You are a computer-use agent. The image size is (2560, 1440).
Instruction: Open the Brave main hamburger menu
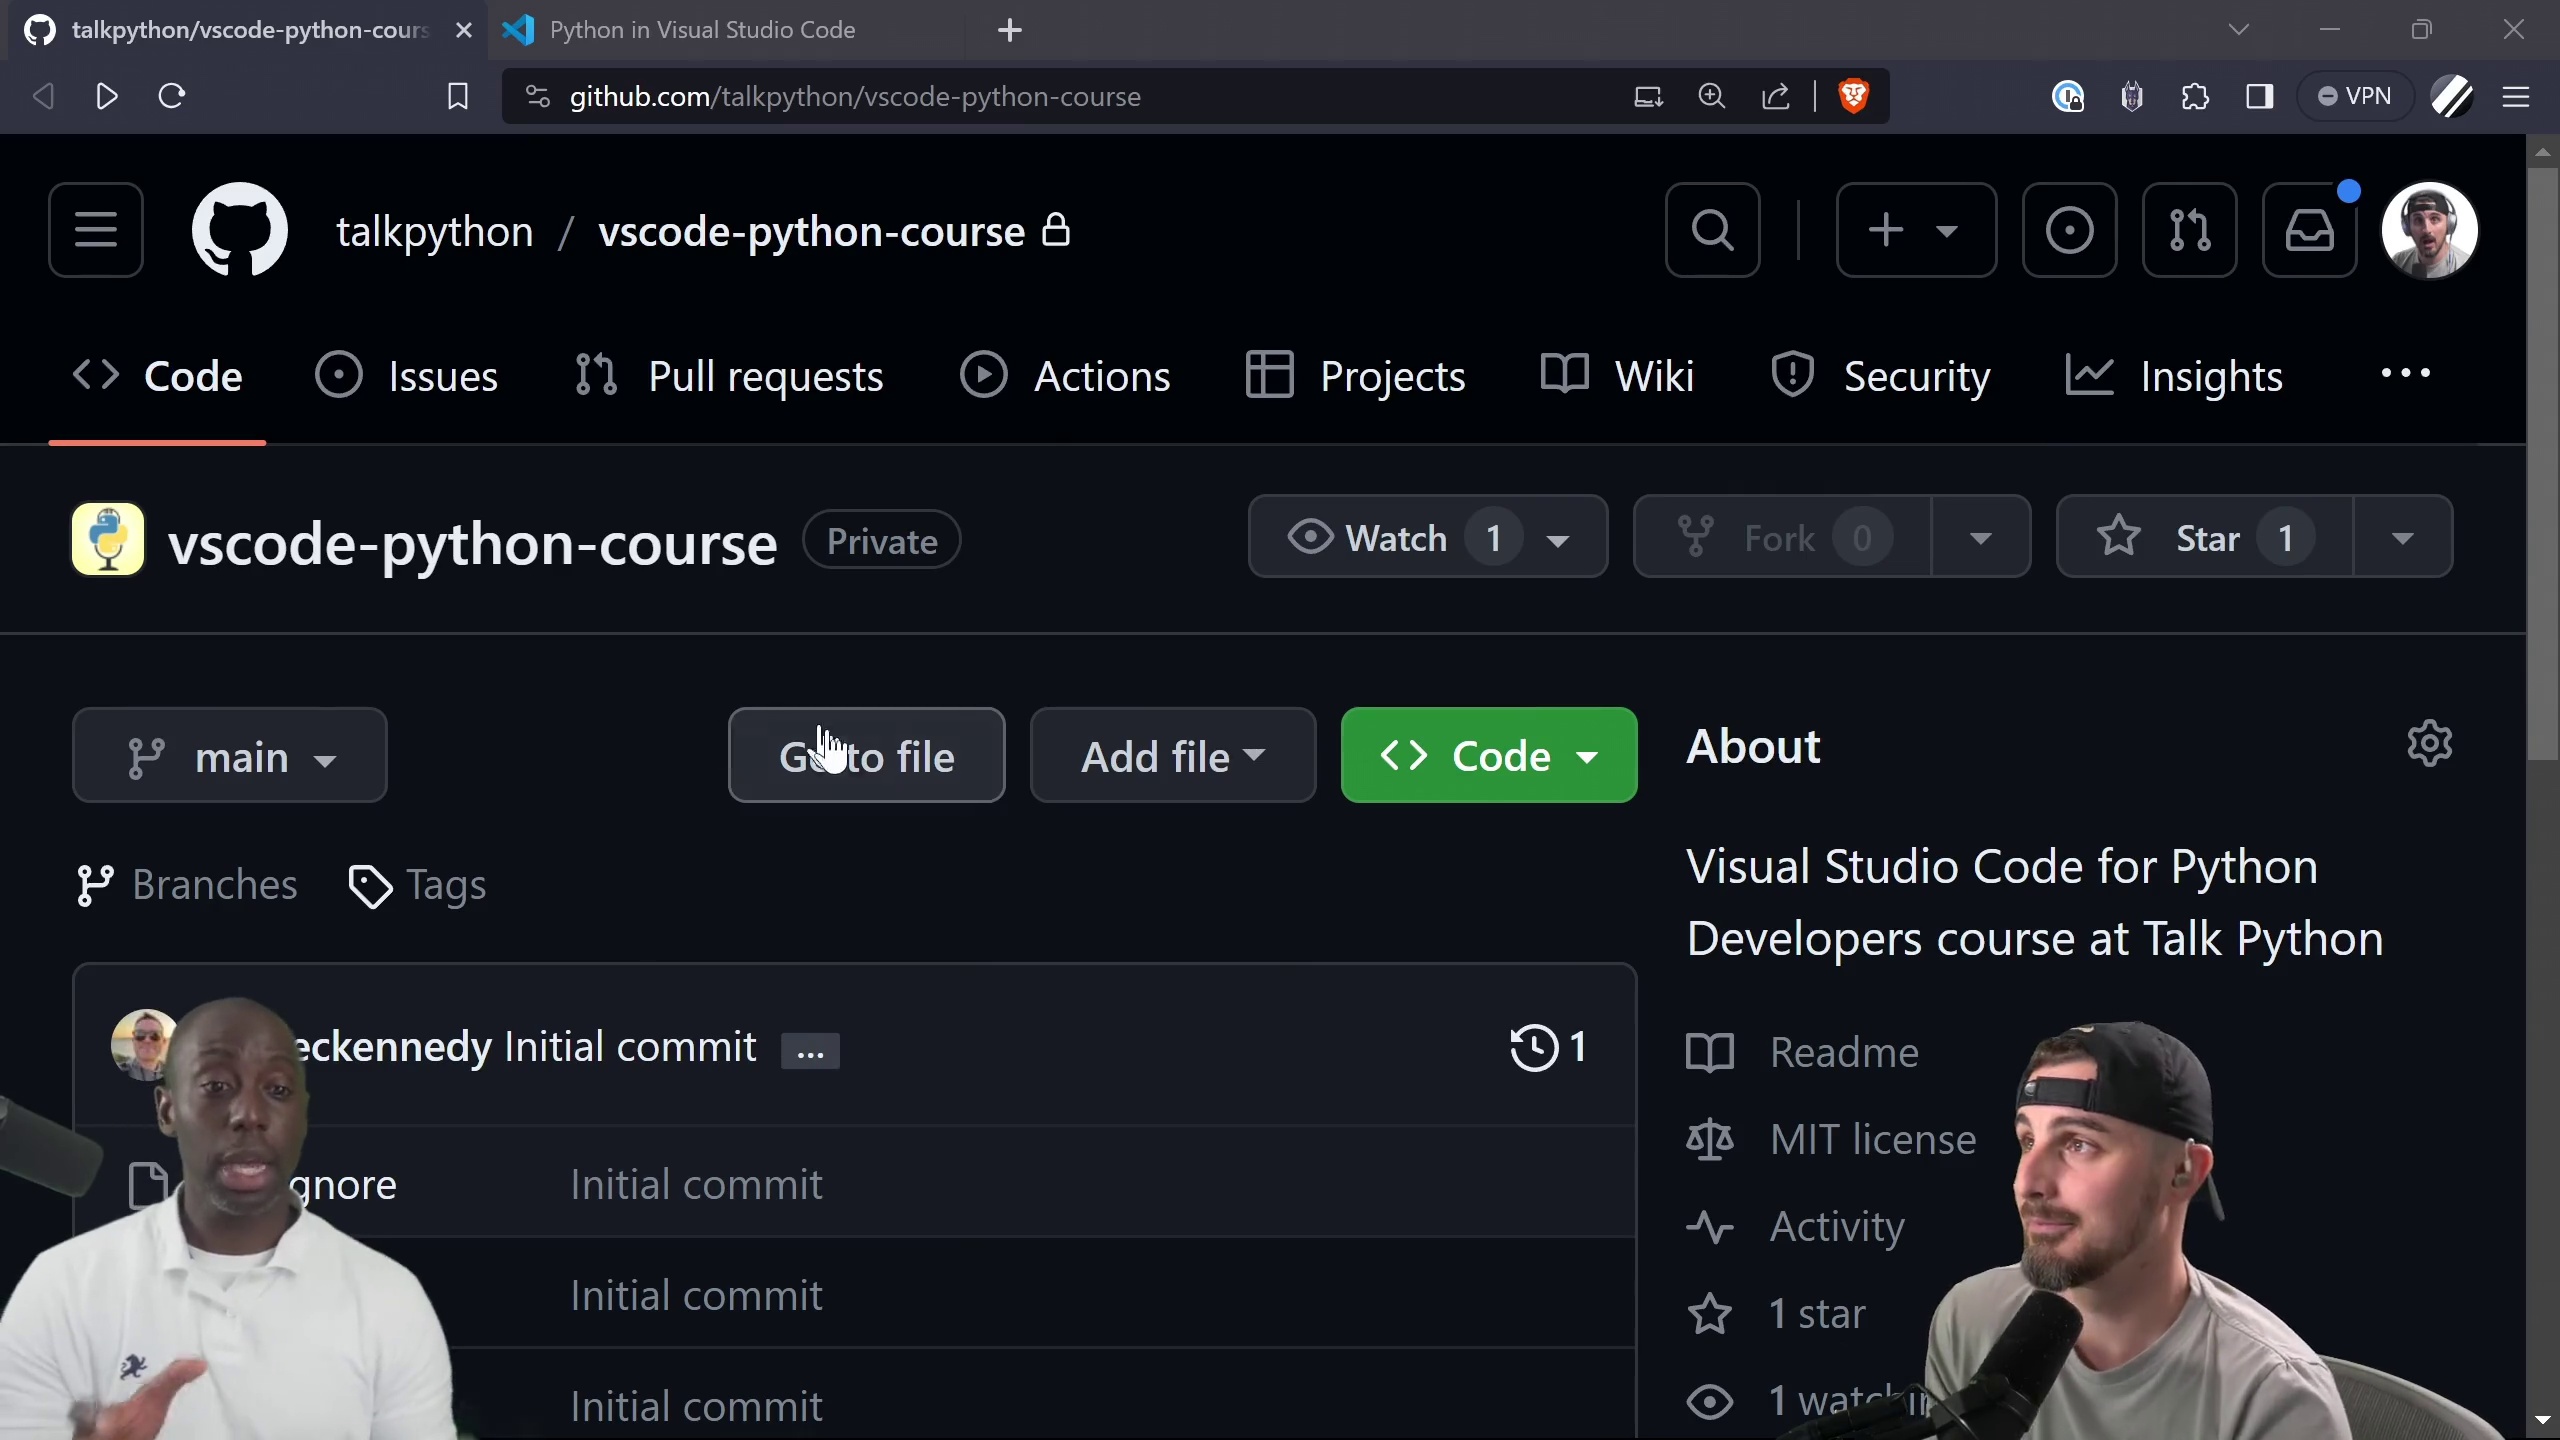coord(2516,96)
